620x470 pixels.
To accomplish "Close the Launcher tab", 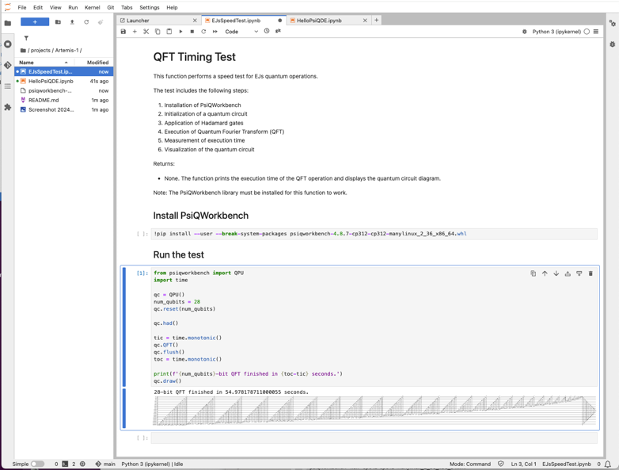I will tap(195, 21).
